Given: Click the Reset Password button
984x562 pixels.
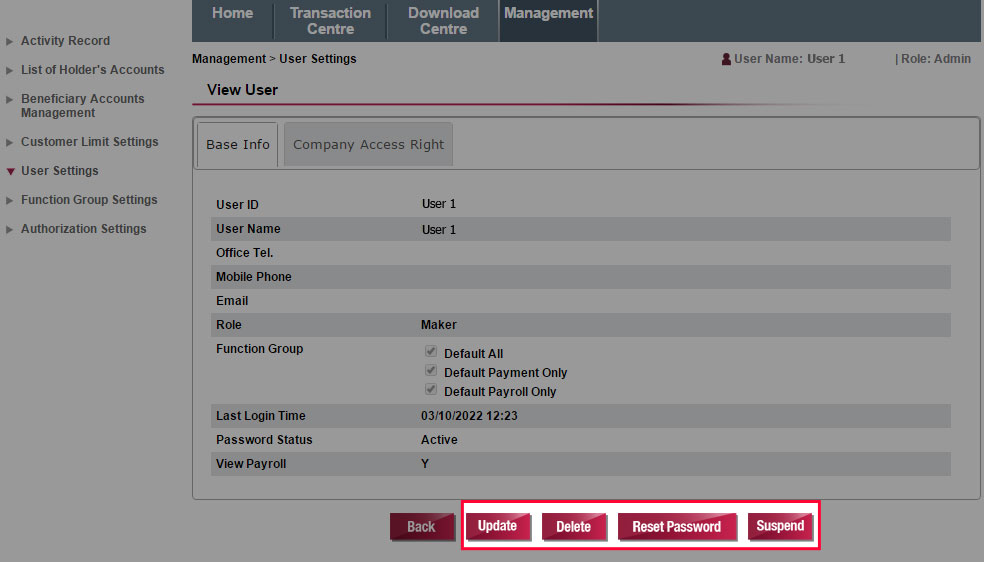Looking at the screenshot, I should [x=676, y=527].
